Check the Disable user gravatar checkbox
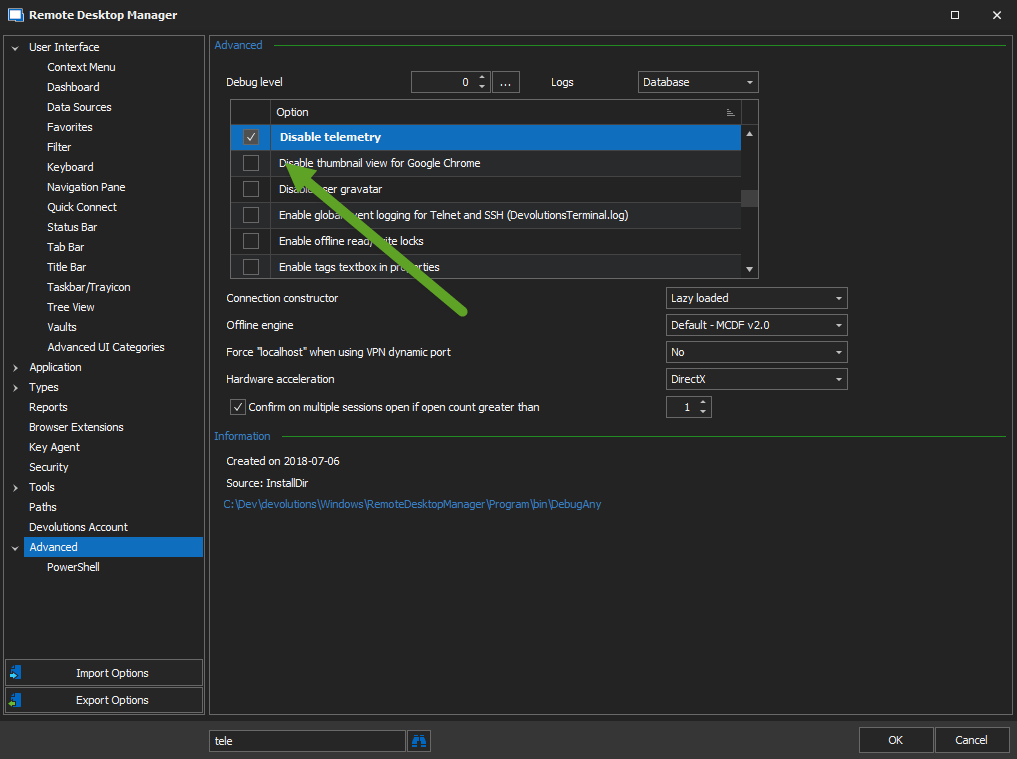Viewport: 1017px width, 759px height. [251, 189]
